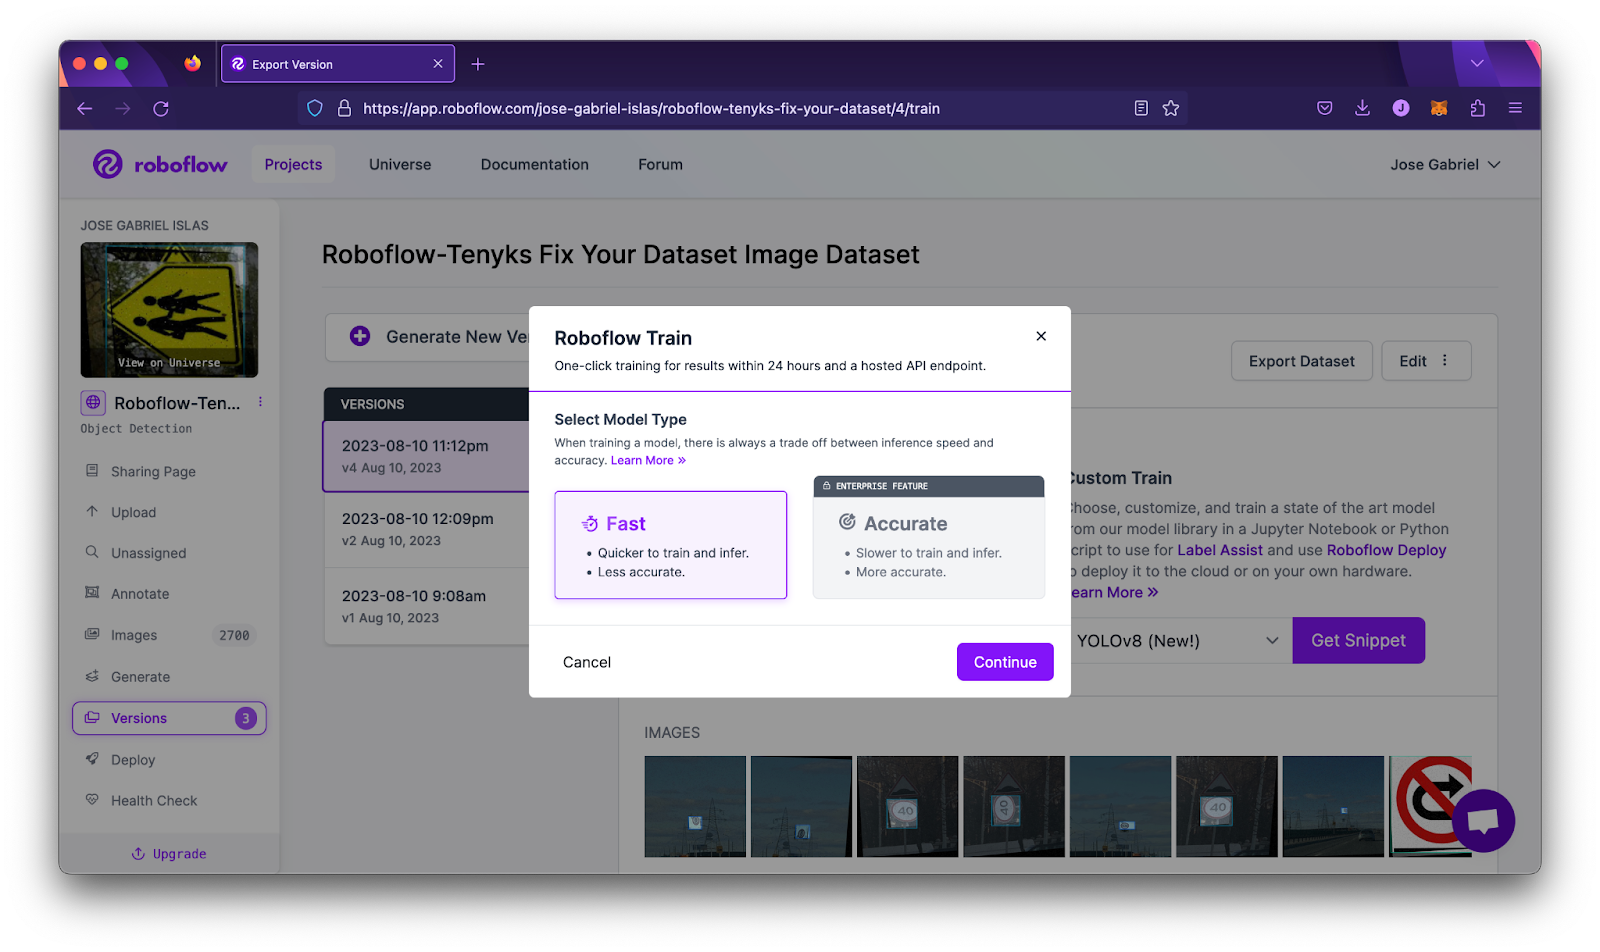This screenshot has width=1600, height=952.
Task: Open the Generate section icon
Action: point(92,676)
